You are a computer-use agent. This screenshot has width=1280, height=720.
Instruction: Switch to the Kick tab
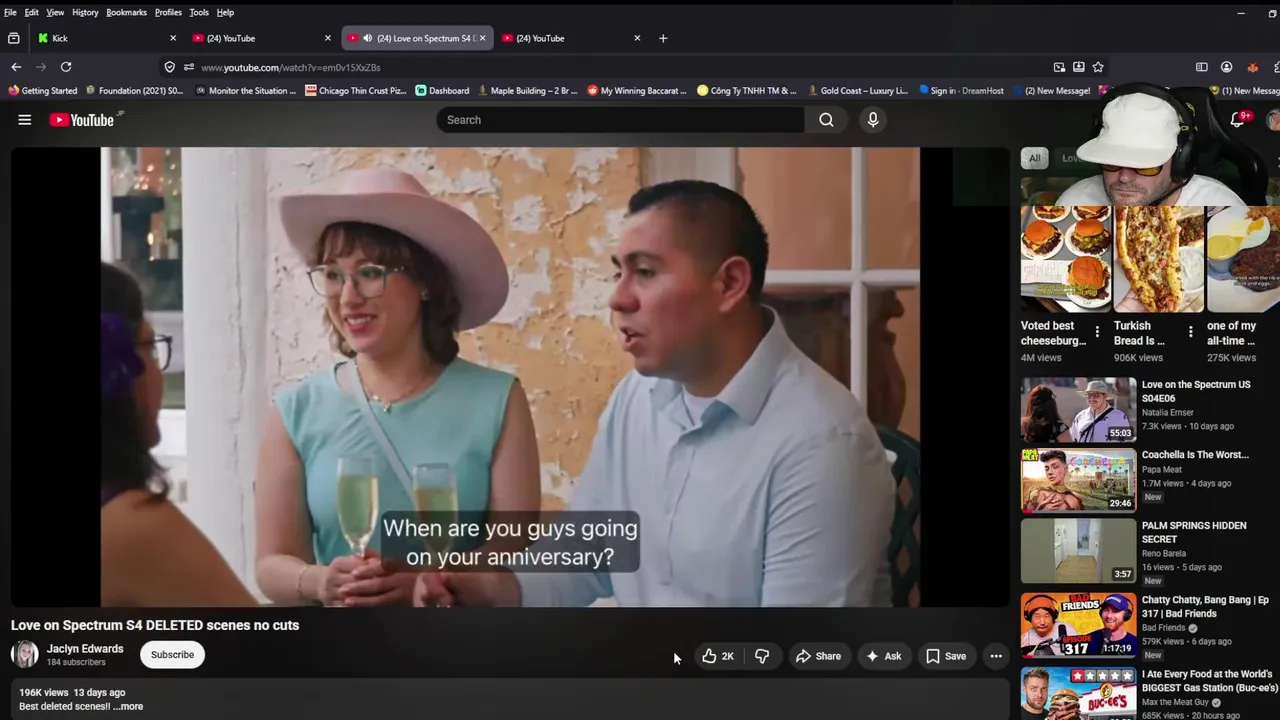click(105, 38)
